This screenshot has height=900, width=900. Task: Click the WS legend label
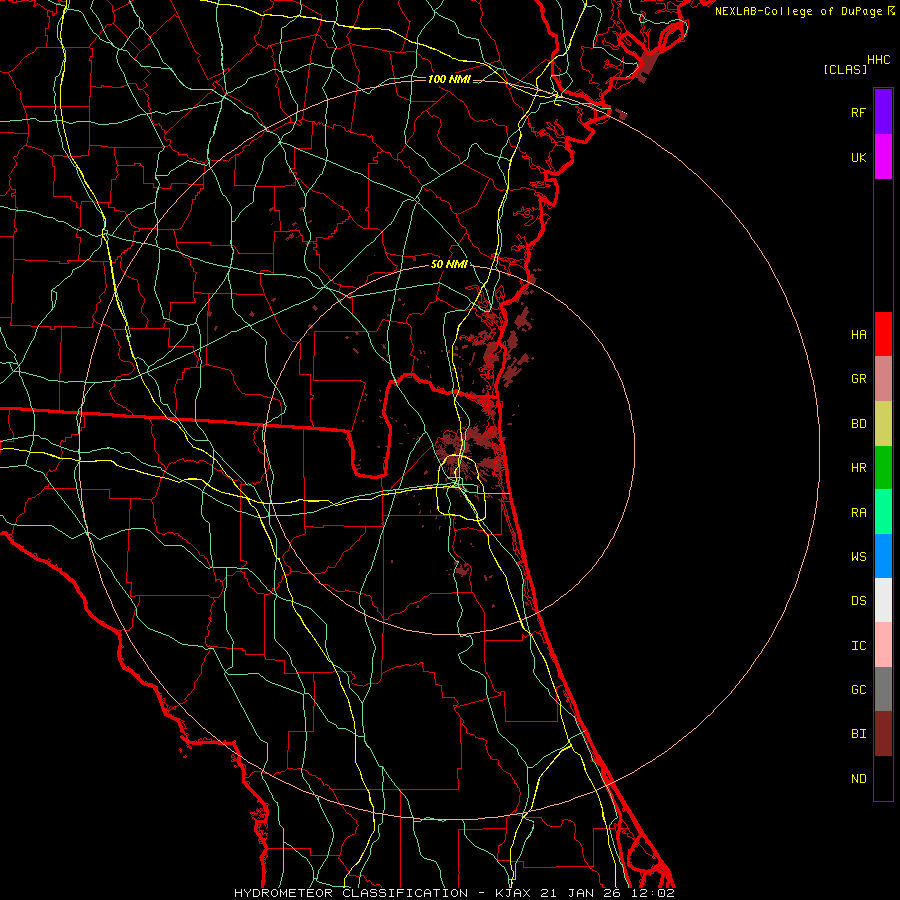858,556
